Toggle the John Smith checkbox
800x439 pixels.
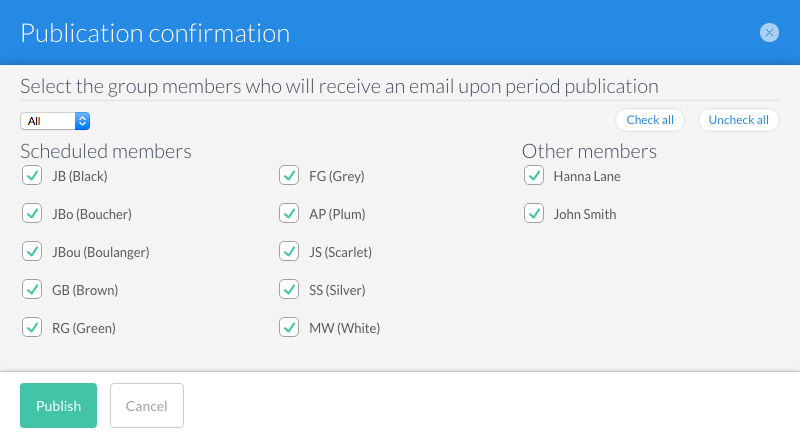tap(534, 213)
